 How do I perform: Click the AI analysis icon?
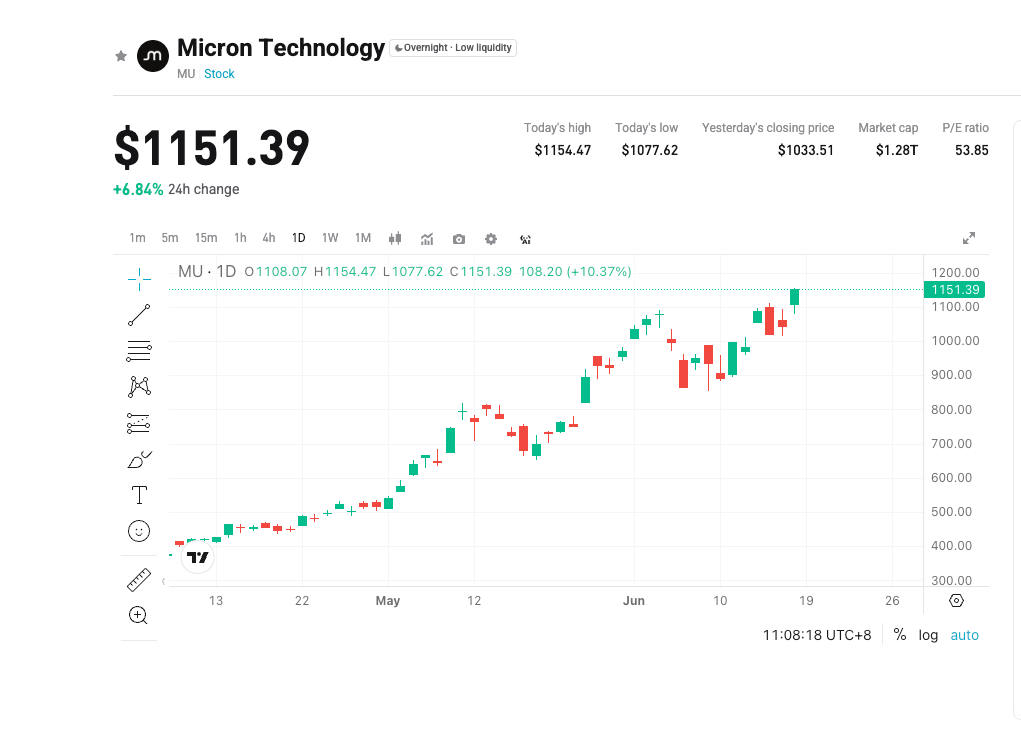[x=525, y=240]
